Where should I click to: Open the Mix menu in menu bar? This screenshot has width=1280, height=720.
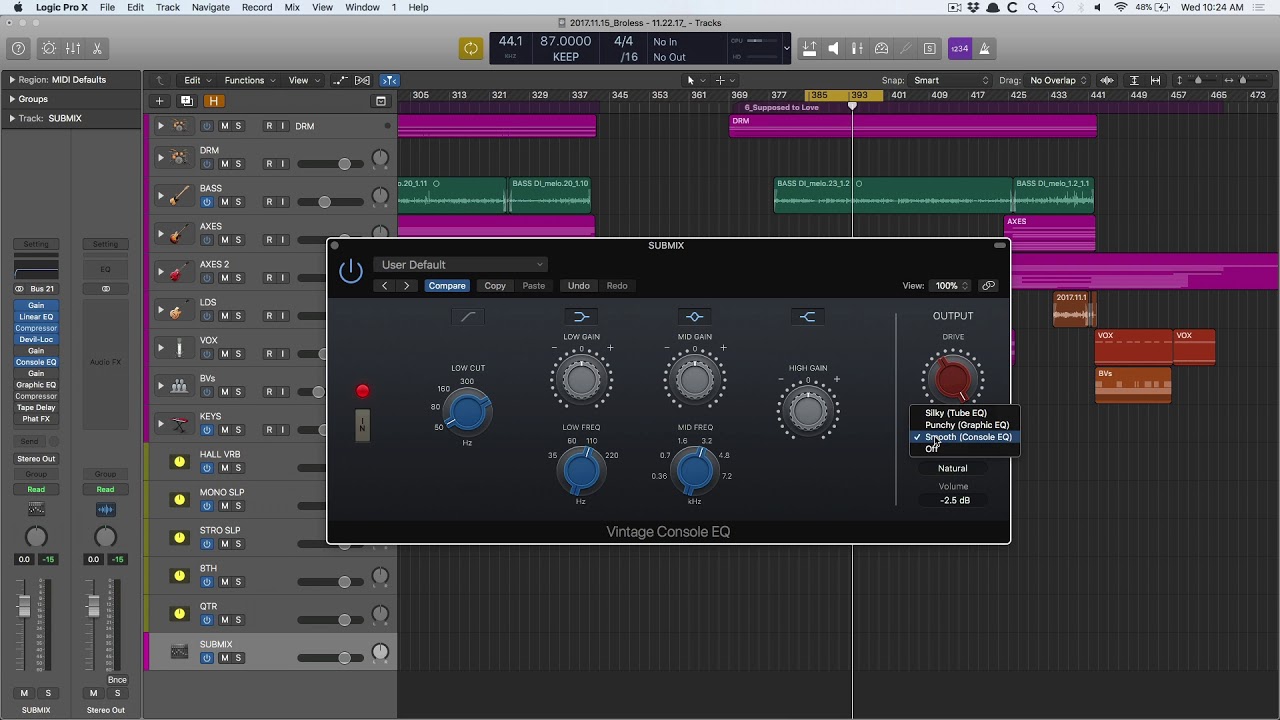(x=292, y=7)
